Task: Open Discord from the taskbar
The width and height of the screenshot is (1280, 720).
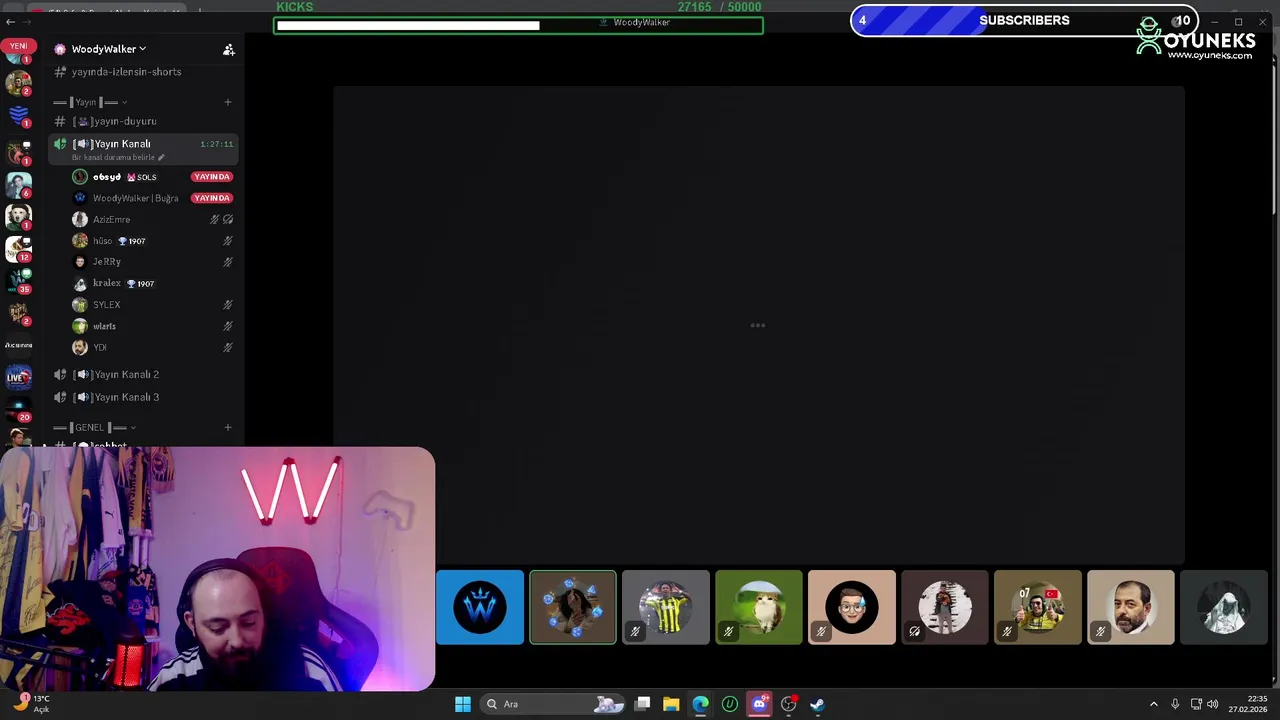Action: click(x=759, y=704)
